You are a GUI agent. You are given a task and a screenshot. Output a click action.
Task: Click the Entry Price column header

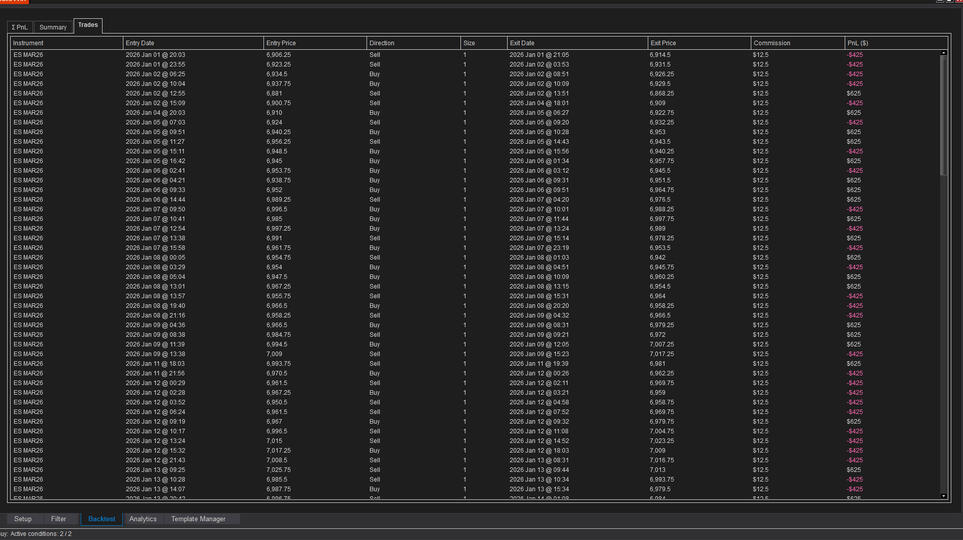[314, 43]
